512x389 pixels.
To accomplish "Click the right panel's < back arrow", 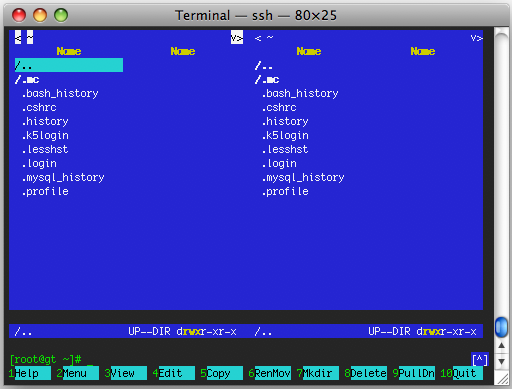I will (x=258, y=38).
